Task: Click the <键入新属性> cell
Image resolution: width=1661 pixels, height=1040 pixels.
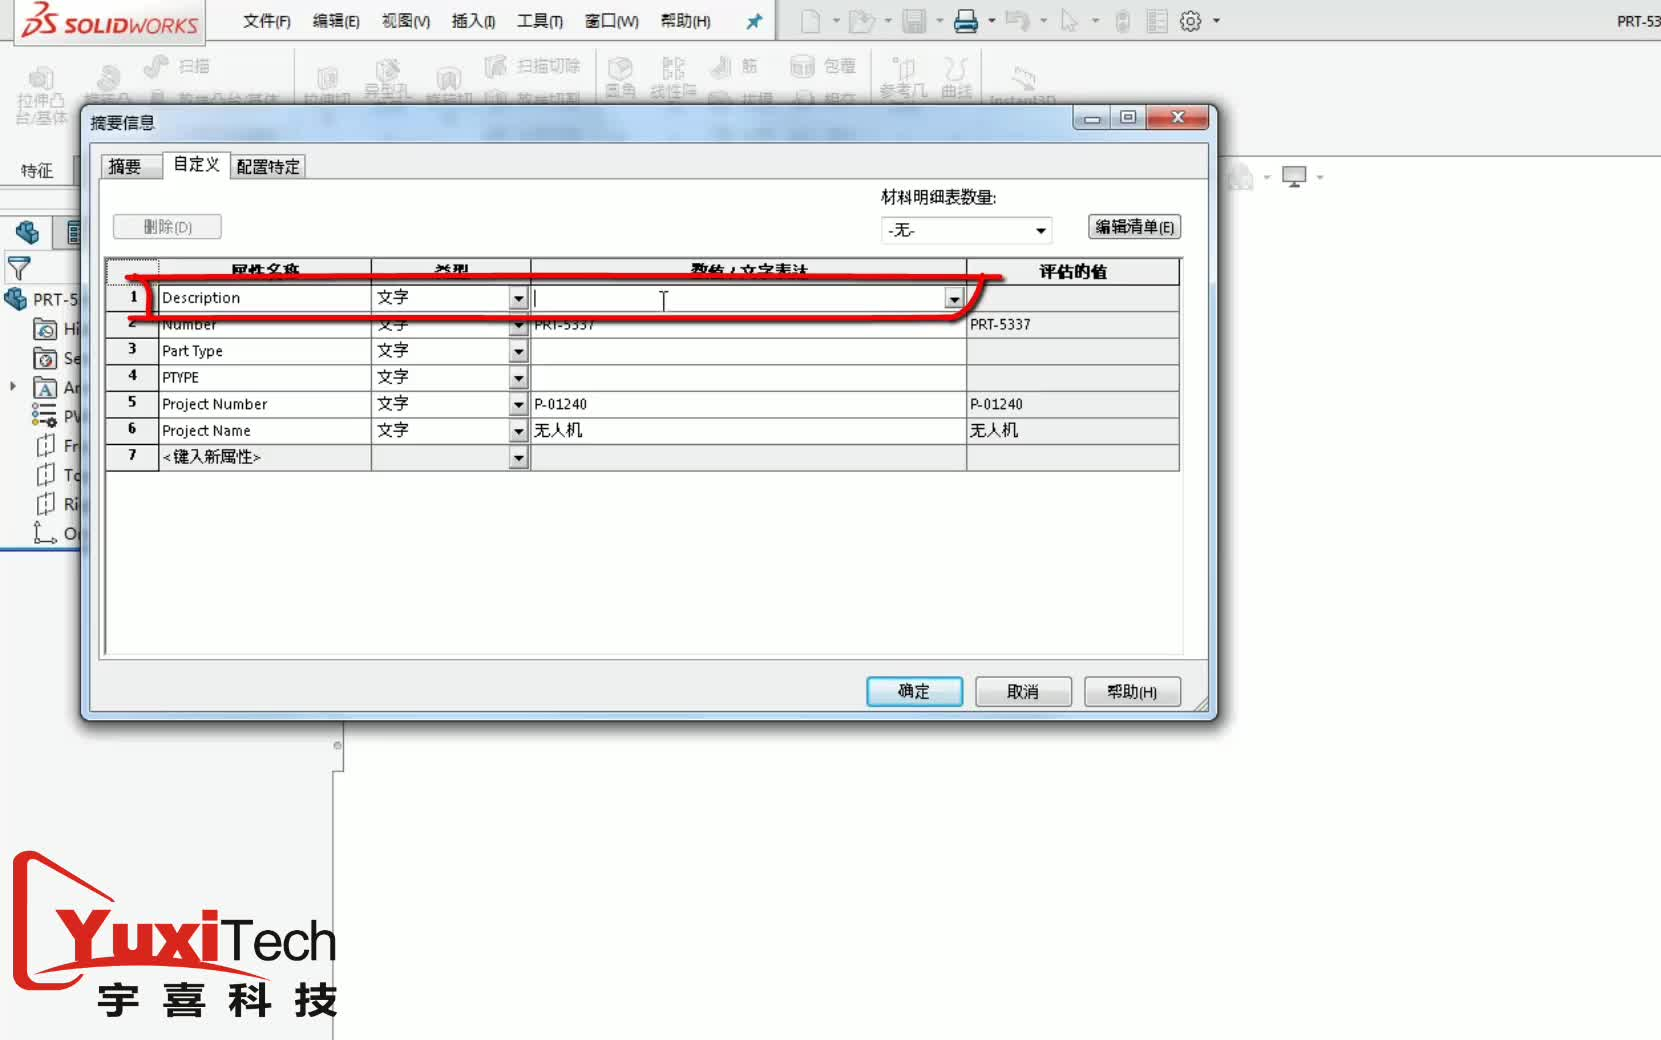Action: point(265,457)
